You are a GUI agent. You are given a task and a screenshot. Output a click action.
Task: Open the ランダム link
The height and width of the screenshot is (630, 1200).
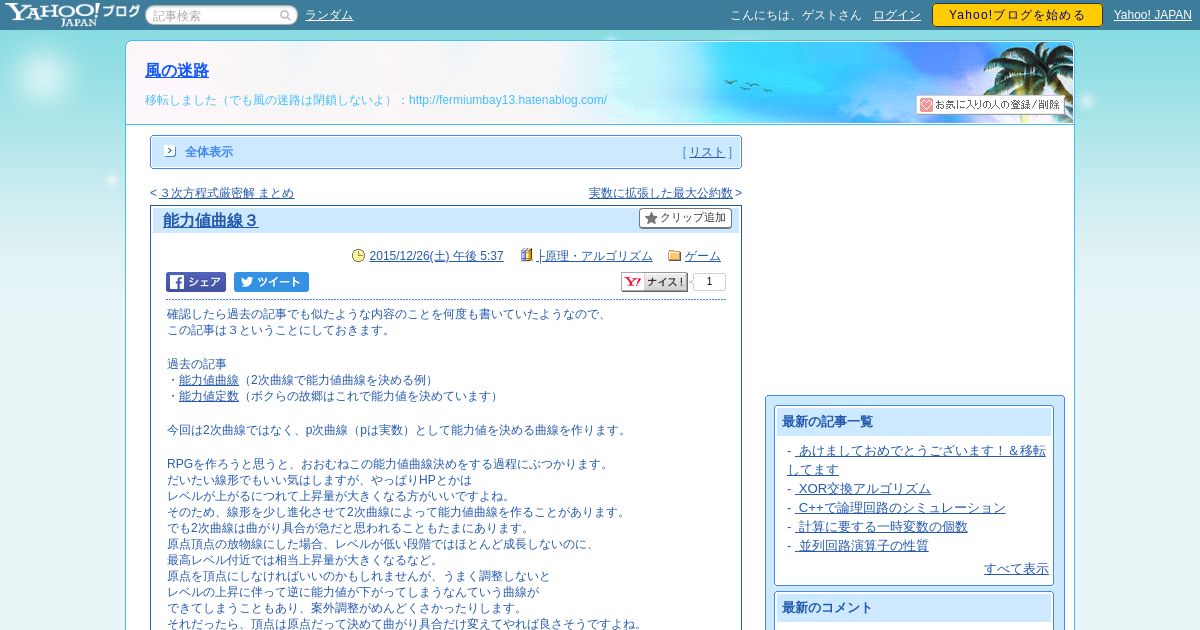click(329, 15)
